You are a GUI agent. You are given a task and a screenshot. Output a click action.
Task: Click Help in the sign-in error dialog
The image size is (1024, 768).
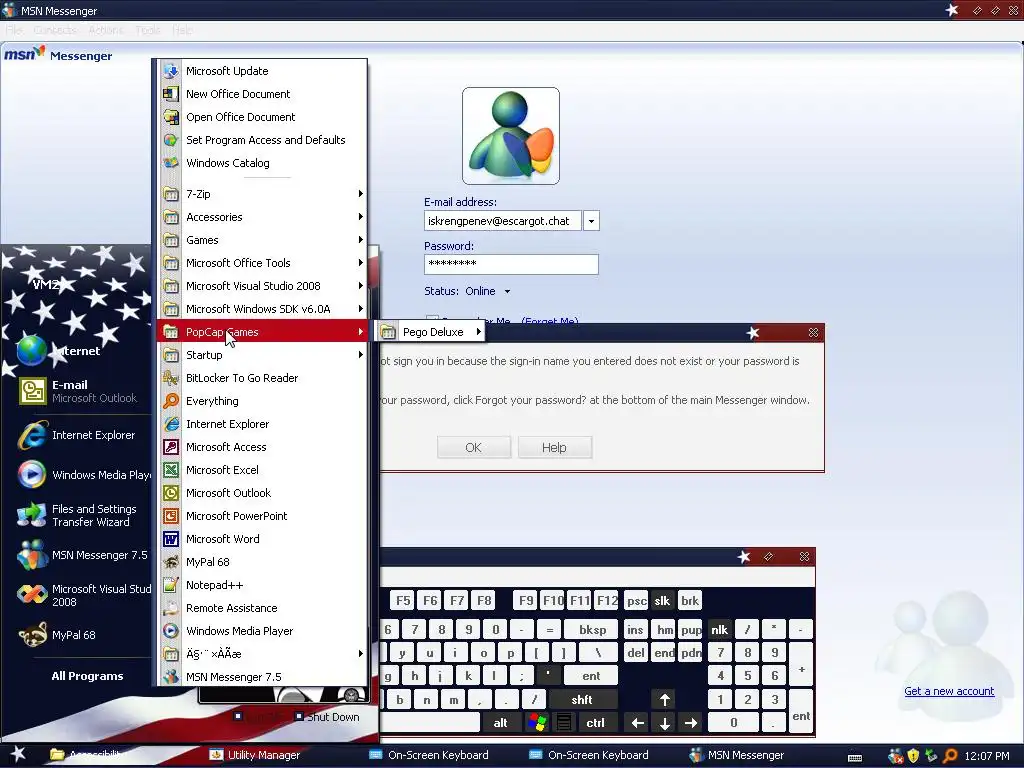pos(554,447)
